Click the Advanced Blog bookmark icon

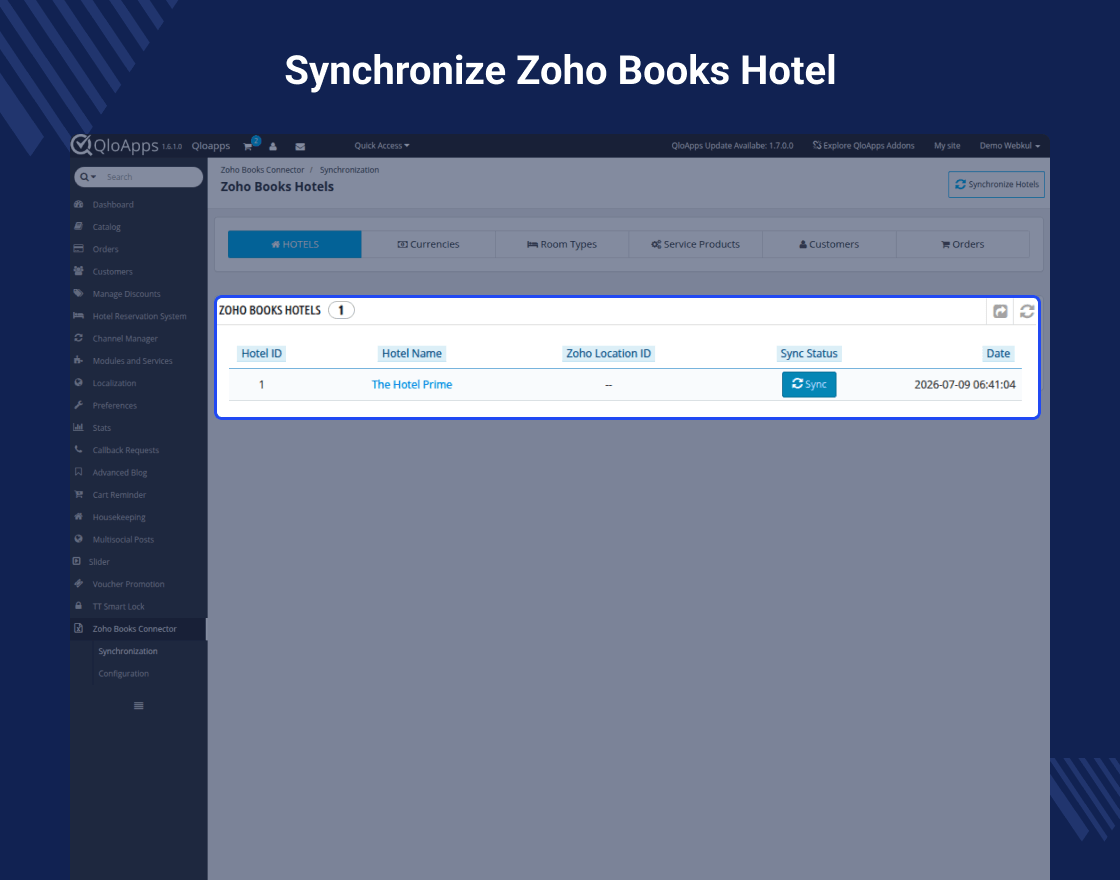pyautogui.click(x=79, y=472)
